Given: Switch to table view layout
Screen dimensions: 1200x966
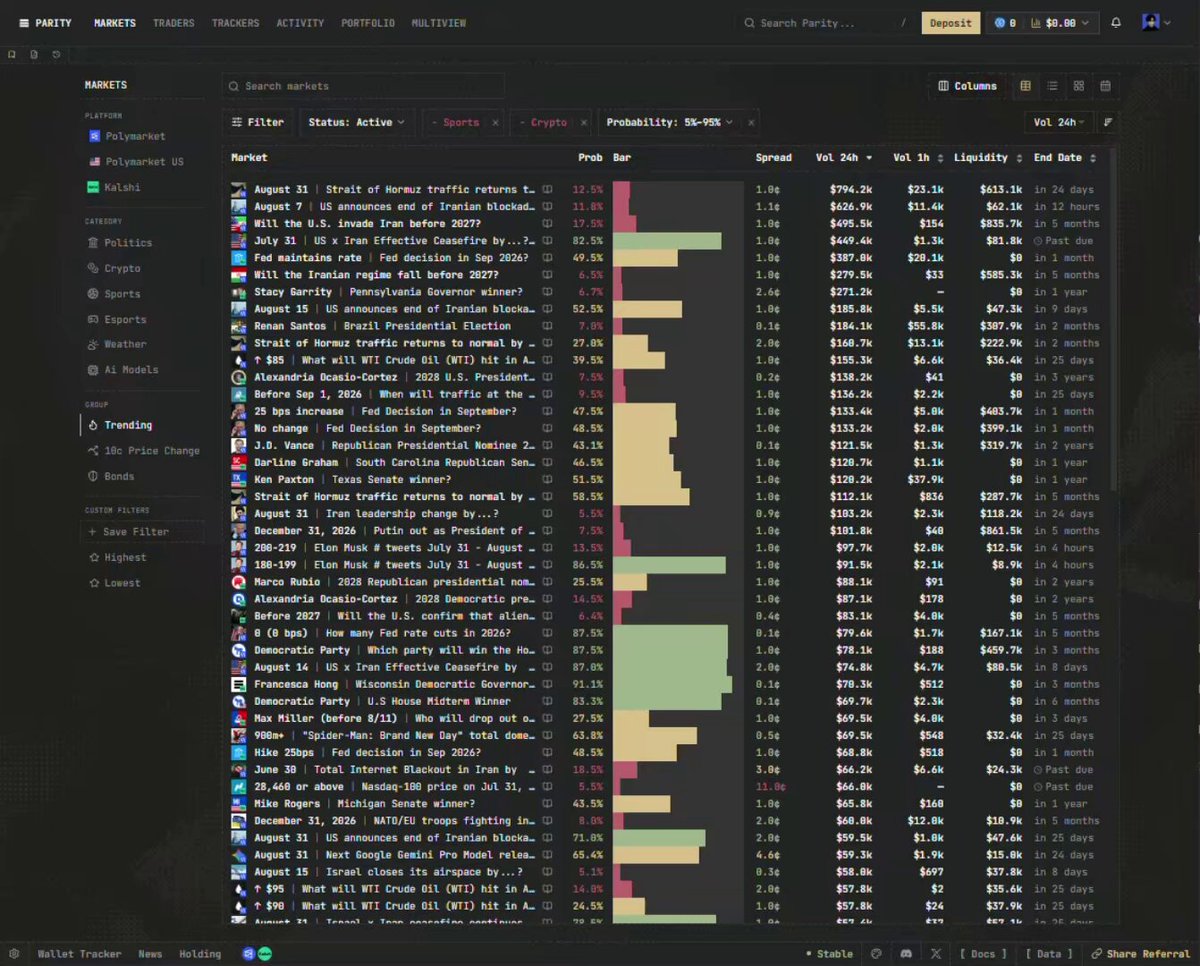Looking at the screenshot, I should (1025, 86).
